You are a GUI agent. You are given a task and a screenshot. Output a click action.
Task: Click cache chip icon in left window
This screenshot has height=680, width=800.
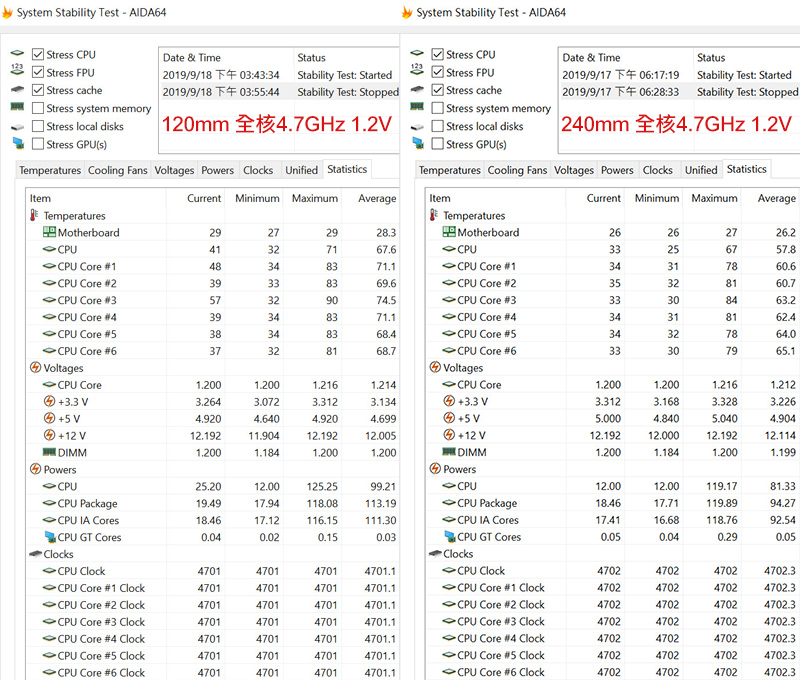click(x=17, y=90)
